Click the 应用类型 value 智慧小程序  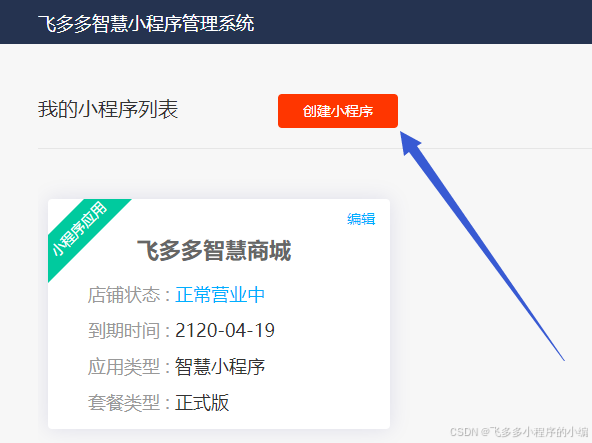220,367
